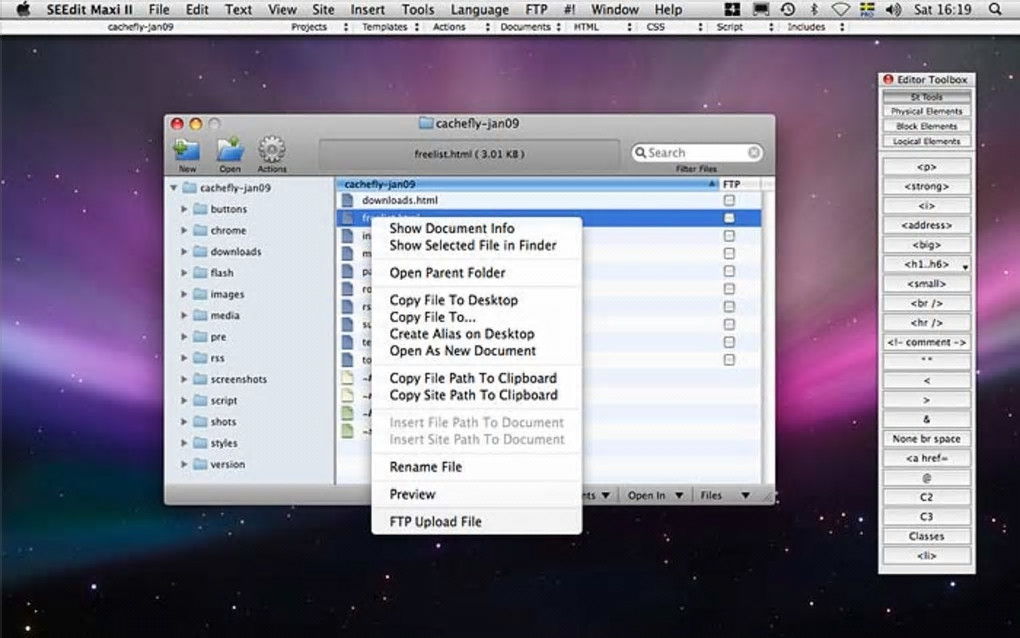
Task: Select downloads.html in file list
Action: pos(399,200)
